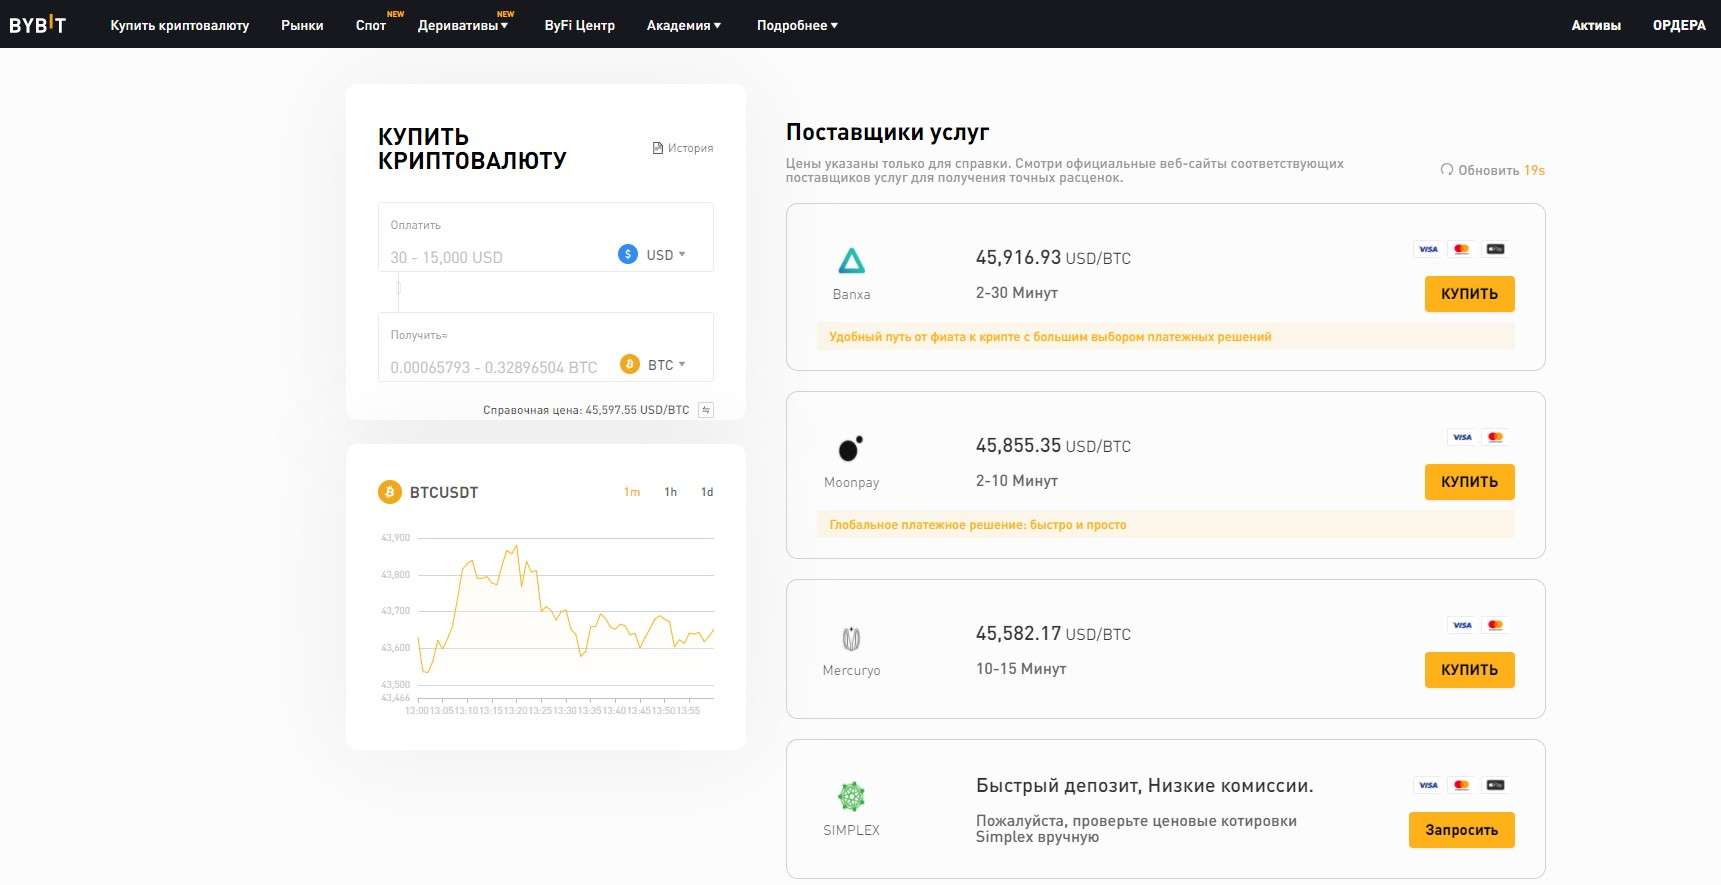The width and height of the screenshot is (1721, 885).
Task: Click the Apple Pay icon in Simplex card
Action: point(1495,785)
